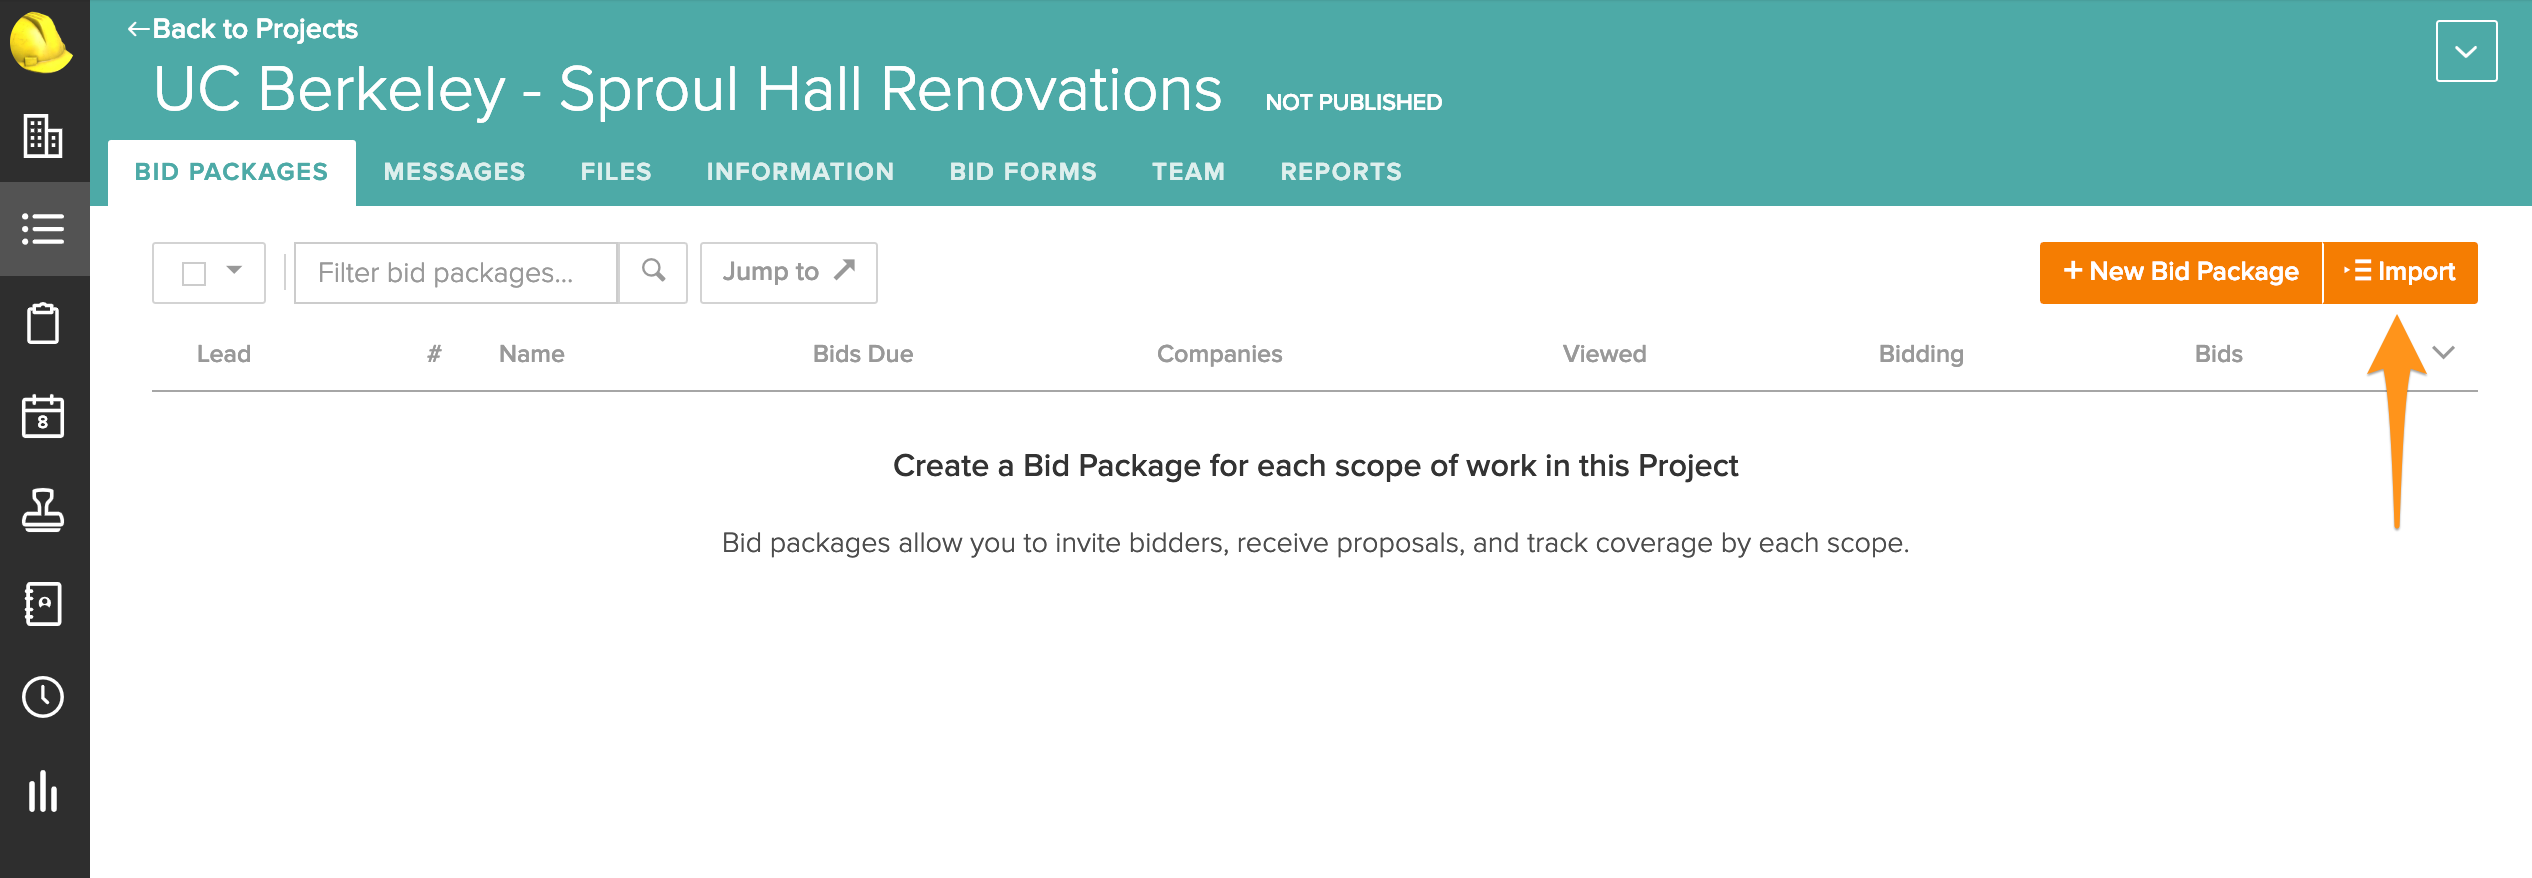Click the stamp icon in sidebar

point(43,510)
